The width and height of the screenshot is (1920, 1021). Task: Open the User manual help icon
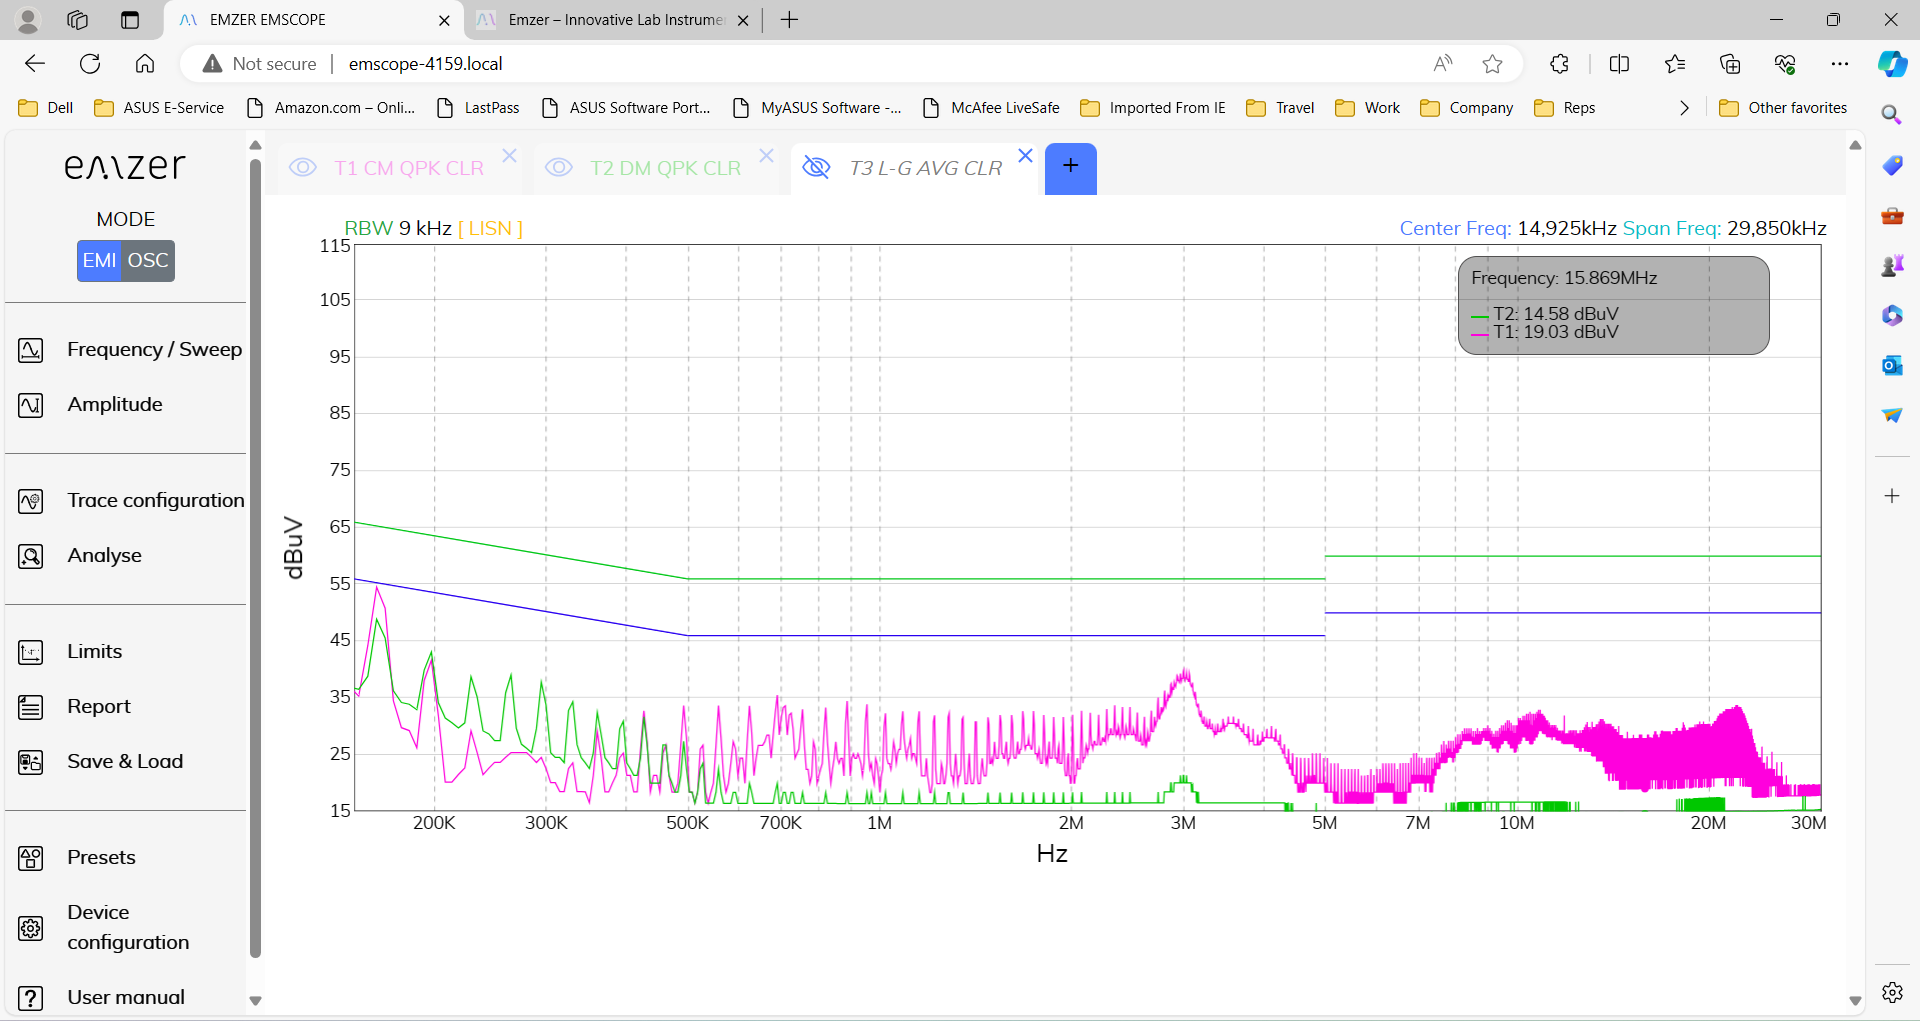pyautogui.click(x=31, y=998)
